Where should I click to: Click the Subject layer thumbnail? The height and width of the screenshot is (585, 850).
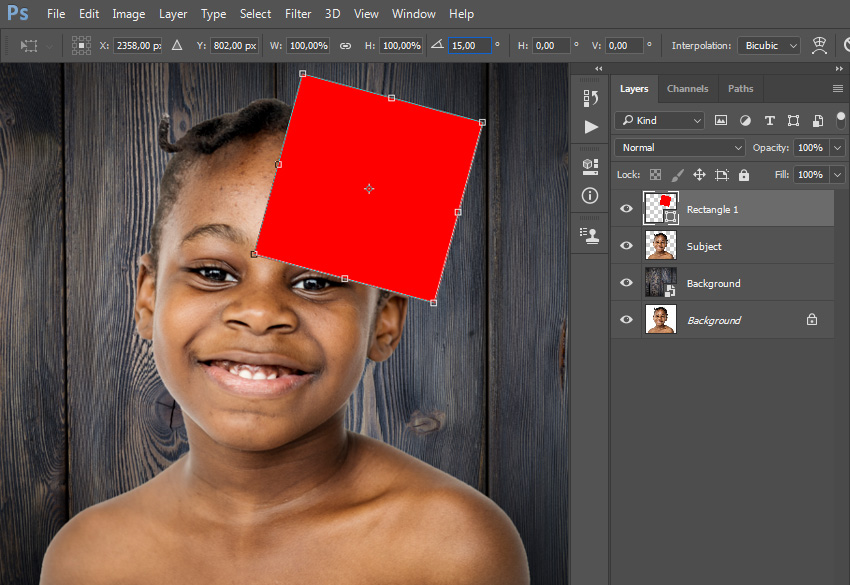pyautogui.click(x=660, y=245)
